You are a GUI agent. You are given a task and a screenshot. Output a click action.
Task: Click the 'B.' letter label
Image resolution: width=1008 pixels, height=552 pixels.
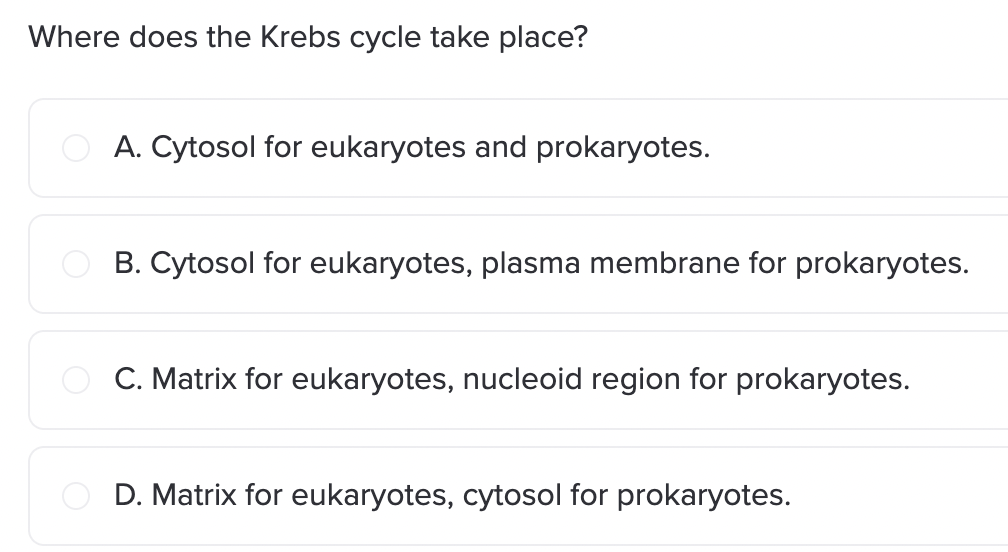click(x=127, y=263)
